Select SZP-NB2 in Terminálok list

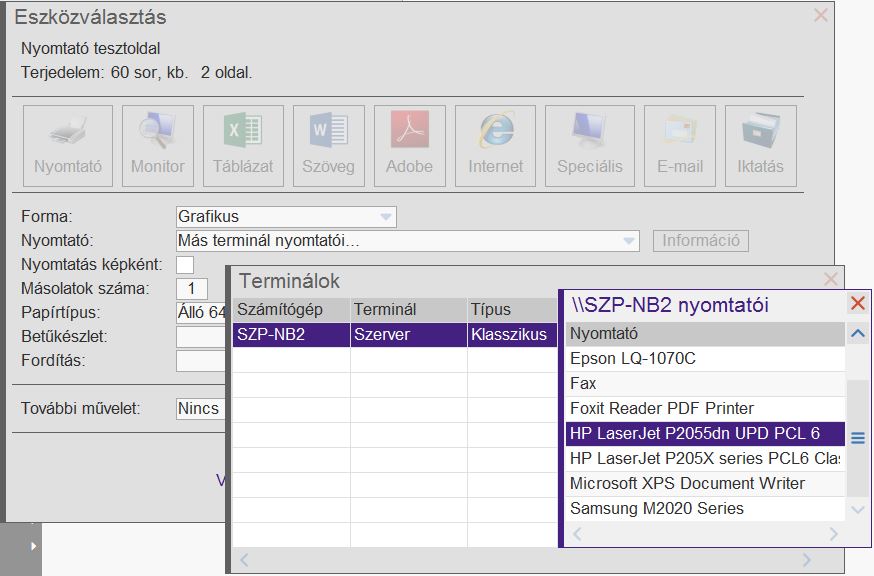(x=291, y=335)
